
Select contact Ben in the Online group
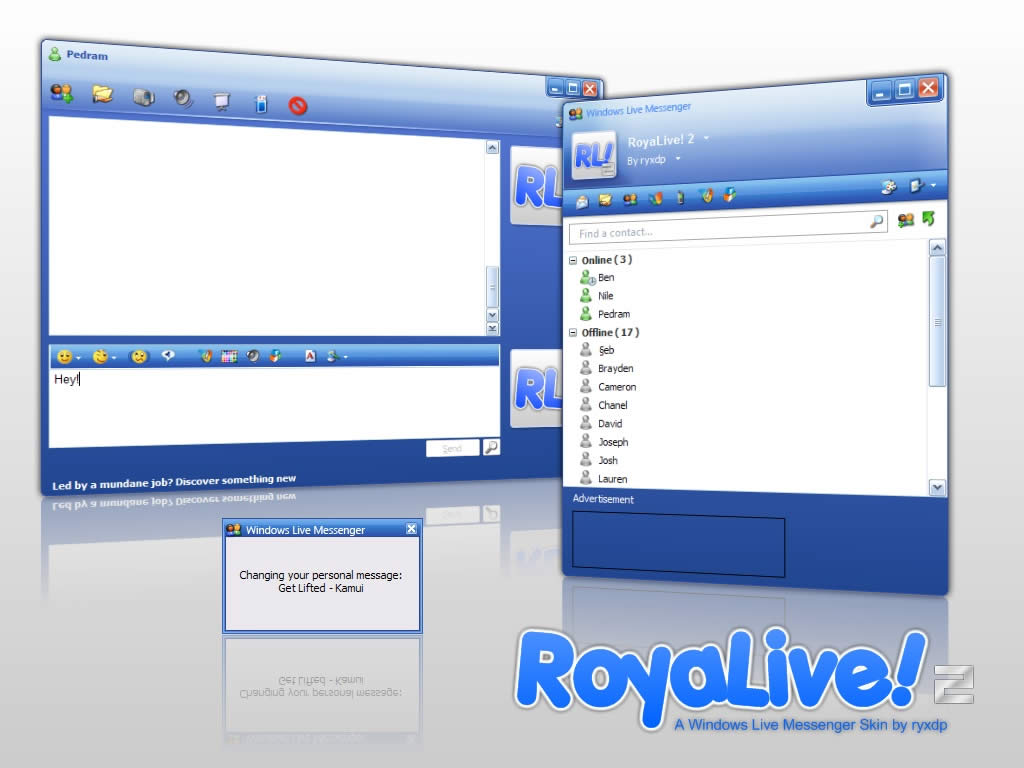[598, 278]
